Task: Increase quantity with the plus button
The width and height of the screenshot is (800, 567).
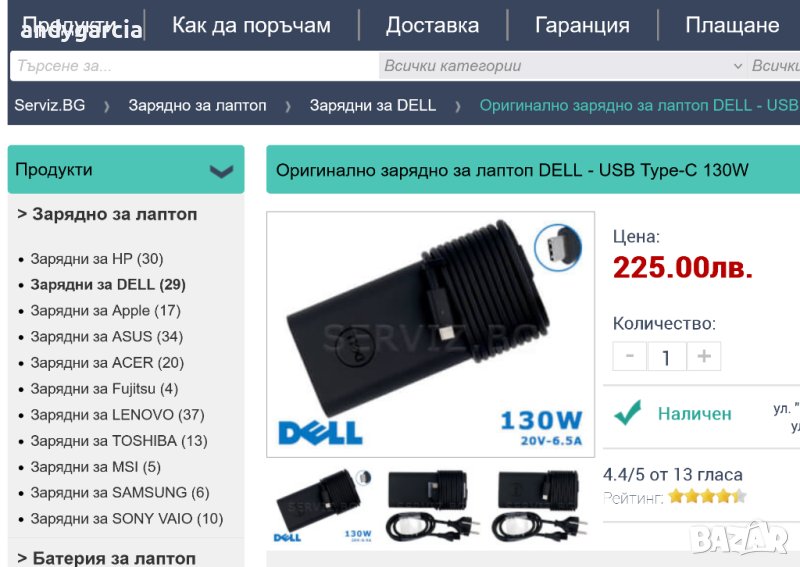Action: [704, 356]
